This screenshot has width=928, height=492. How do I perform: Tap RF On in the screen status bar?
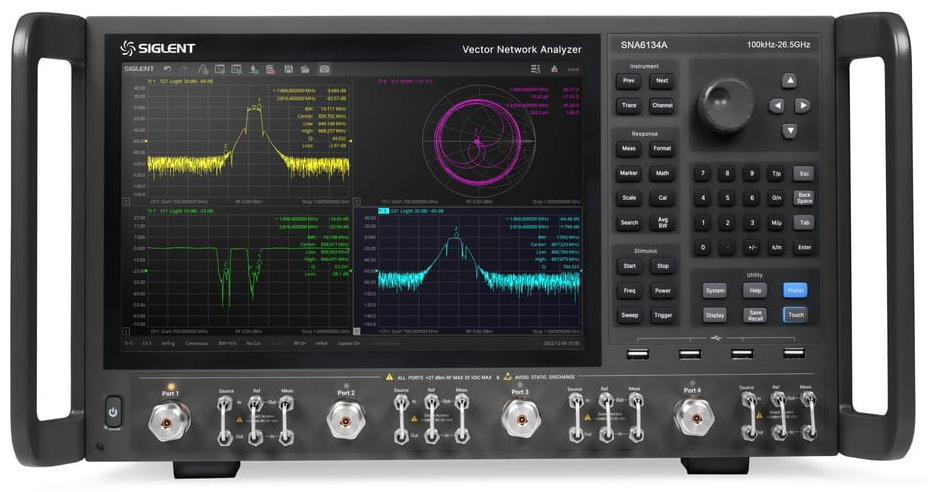[x=300, y=343]
